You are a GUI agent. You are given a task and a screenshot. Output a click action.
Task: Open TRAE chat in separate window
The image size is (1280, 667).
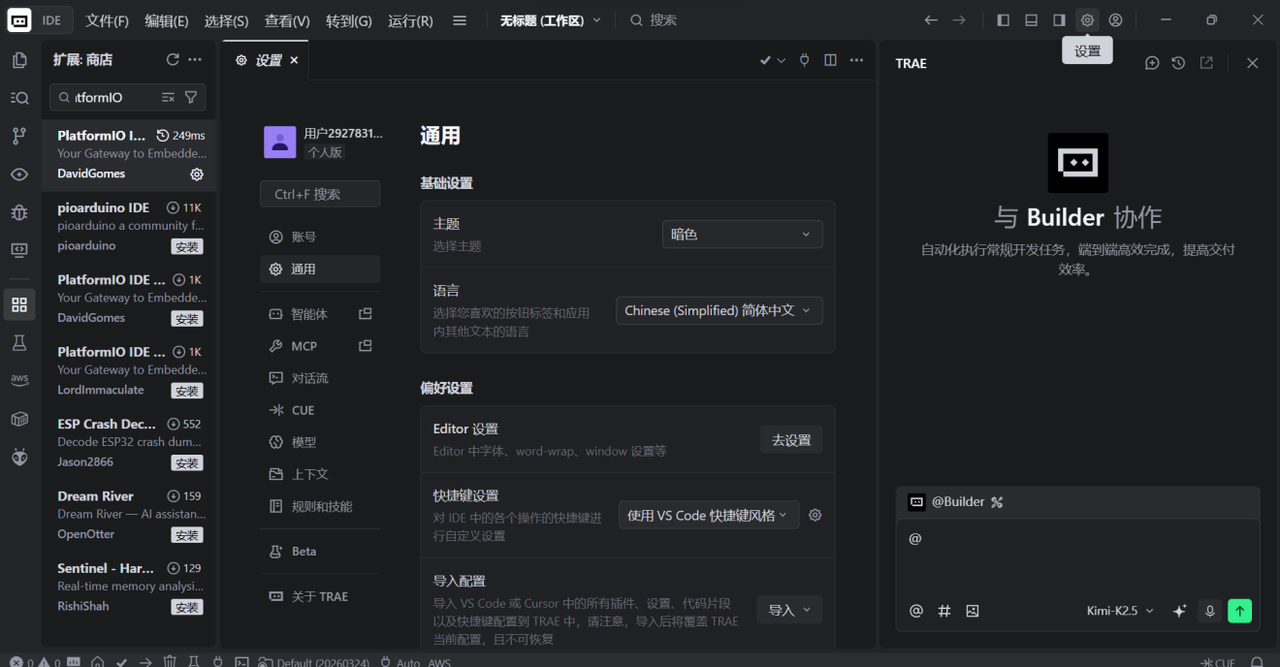[1206, 63]
